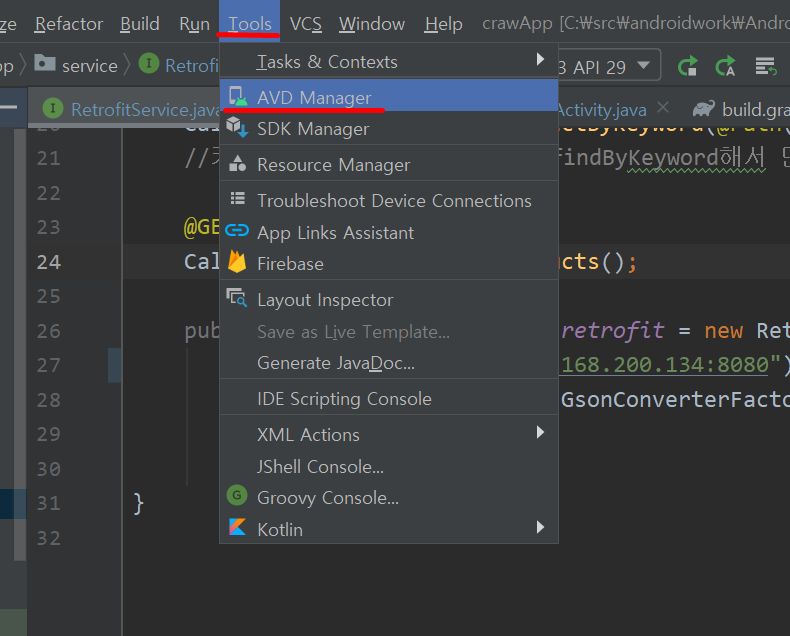Click the rerun list toolbar icon
This screenshot has height=636, width=790.
coord(766,66)
